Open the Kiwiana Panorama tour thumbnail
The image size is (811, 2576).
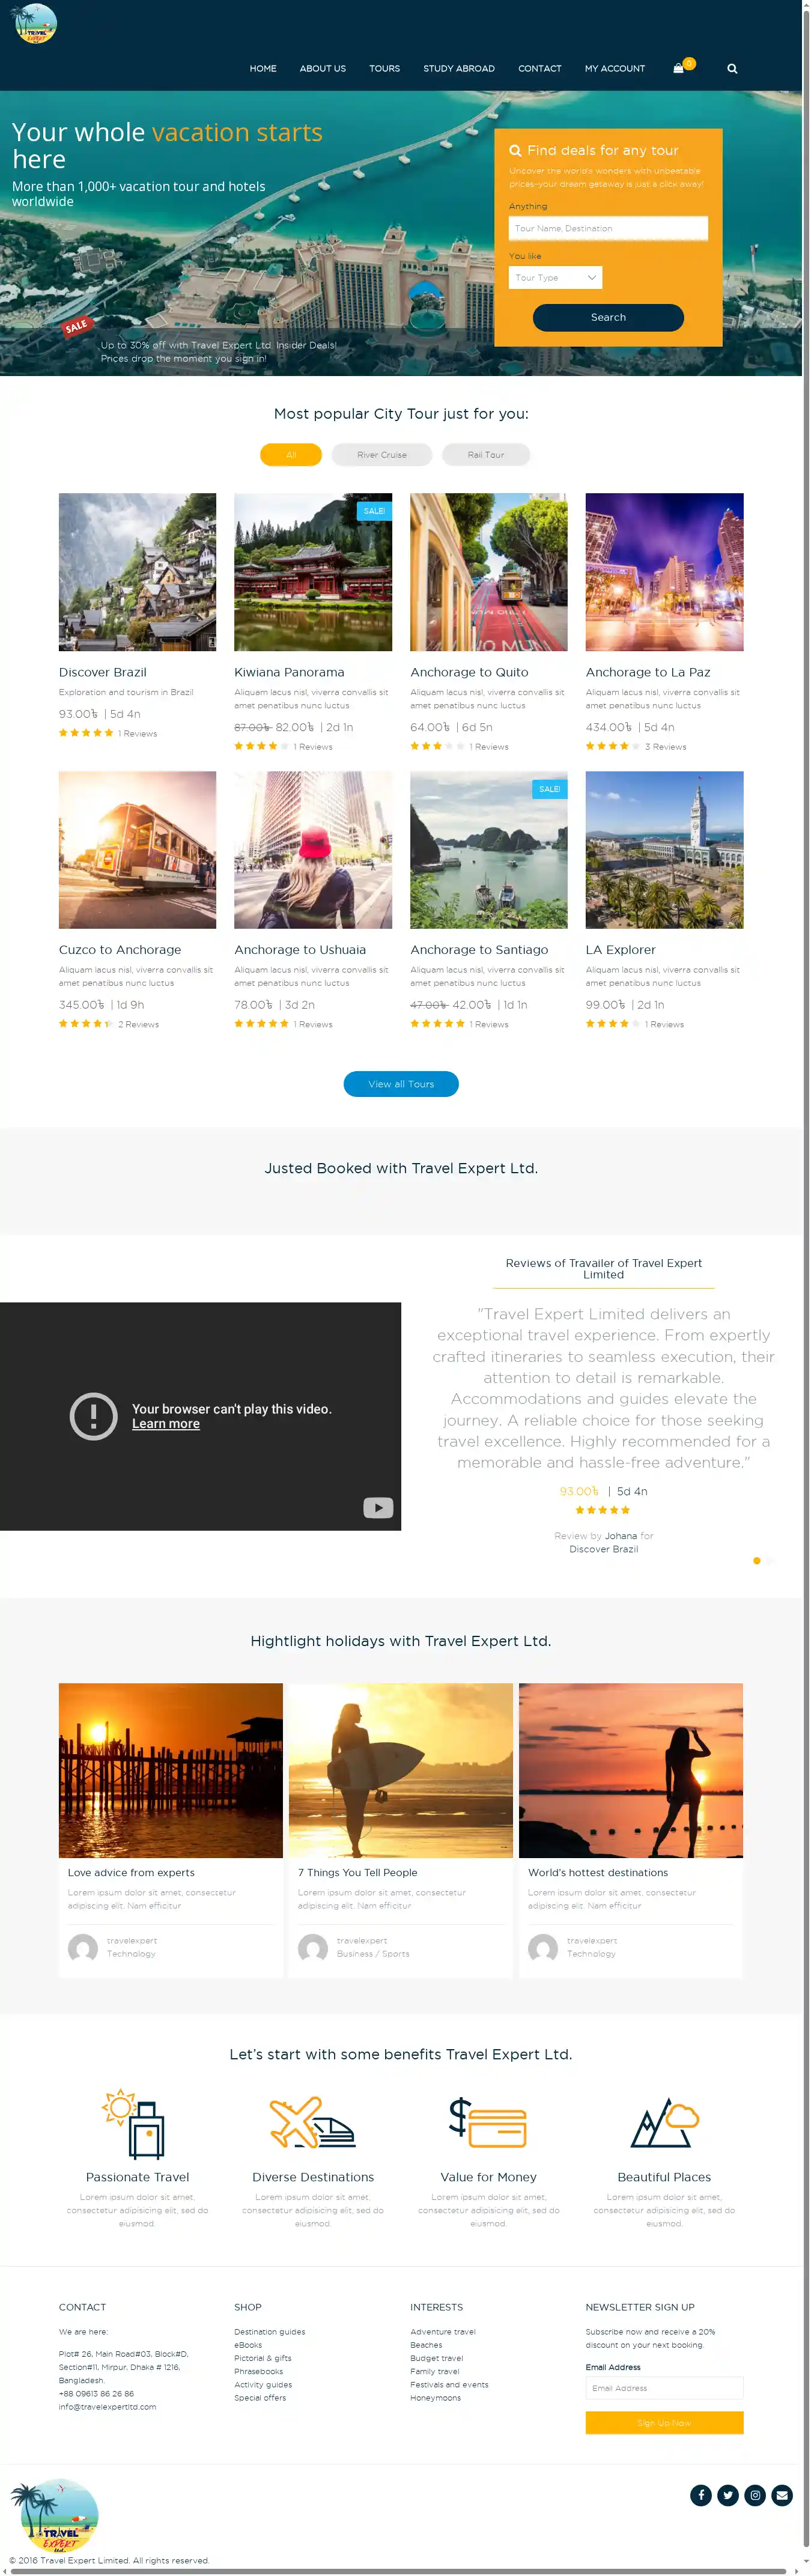pyautogui.click(x=313, y=572)
